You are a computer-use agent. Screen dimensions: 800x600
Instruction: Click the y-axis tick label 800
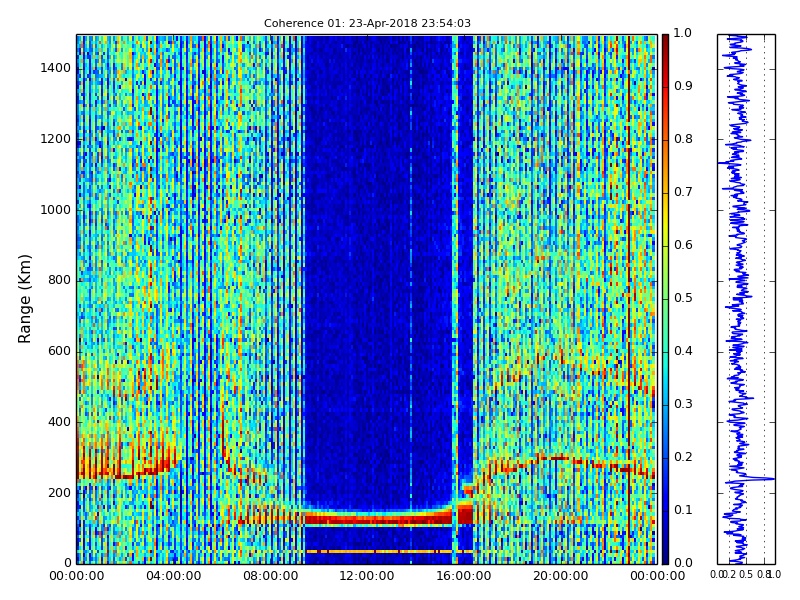[x=60, y=281]
